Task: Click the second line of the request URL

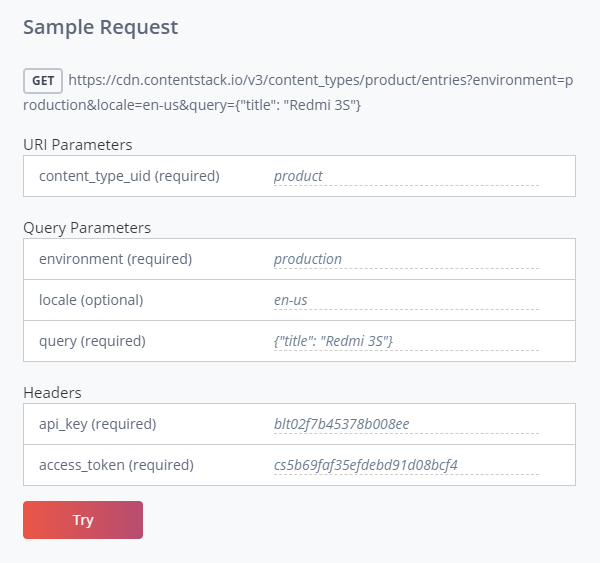Action: (192, 105)
